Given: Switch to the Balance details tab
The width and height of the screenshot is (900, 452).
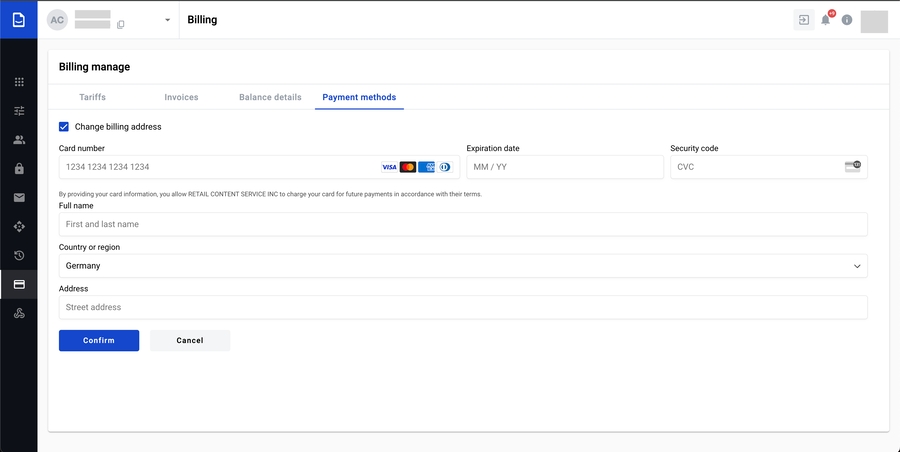Looking at the screenshot, I should pos(270,97).
